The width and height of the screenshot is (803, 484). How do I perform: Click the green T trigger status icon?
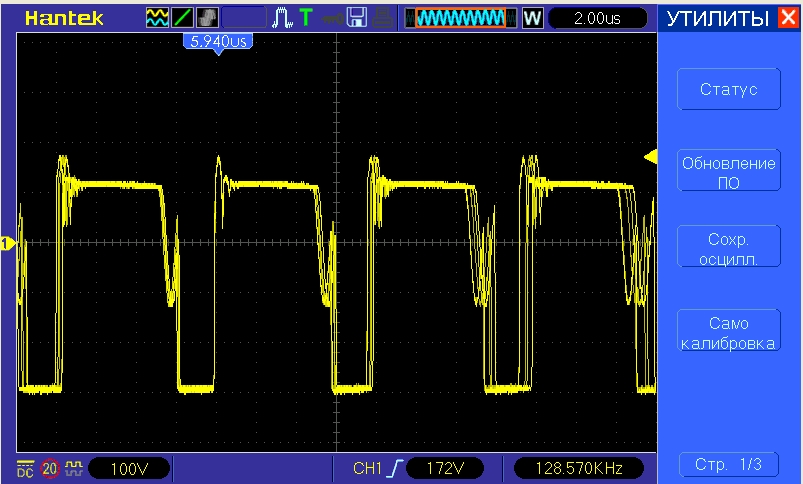(x=305, y=18)
